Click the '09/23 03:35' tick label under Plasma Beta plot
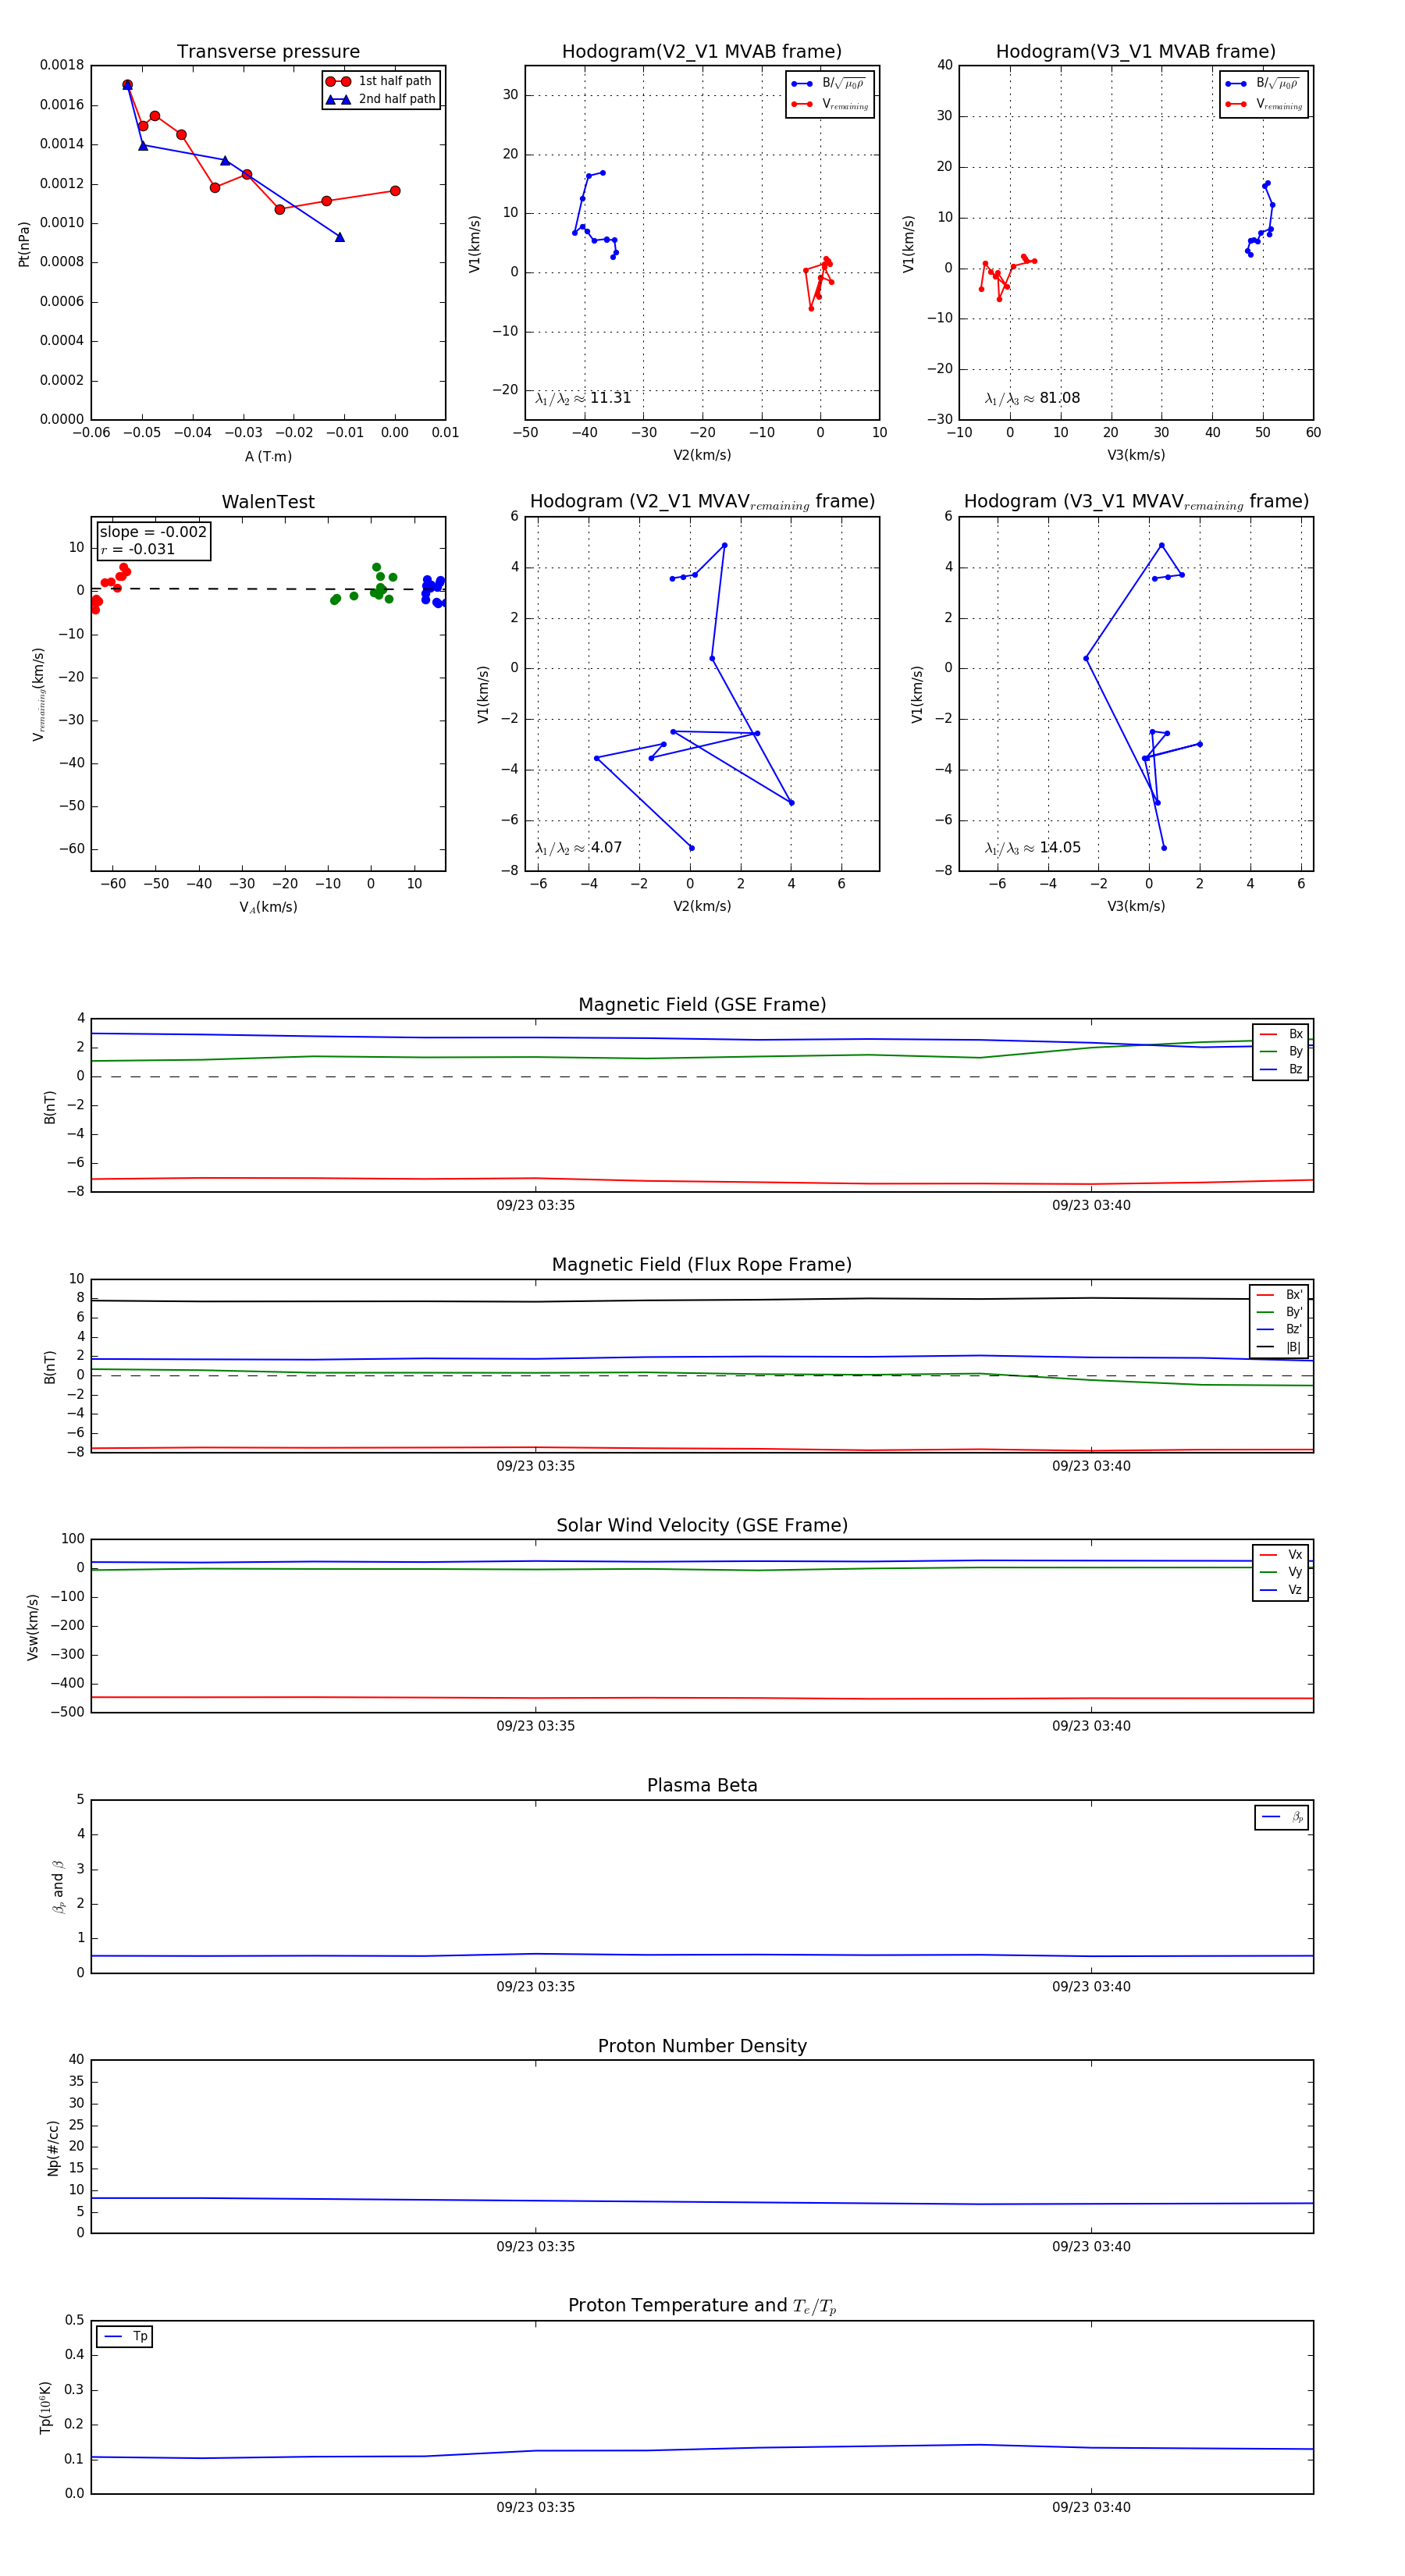Screen dimensions: 1405x2576 pos(535,1986)
